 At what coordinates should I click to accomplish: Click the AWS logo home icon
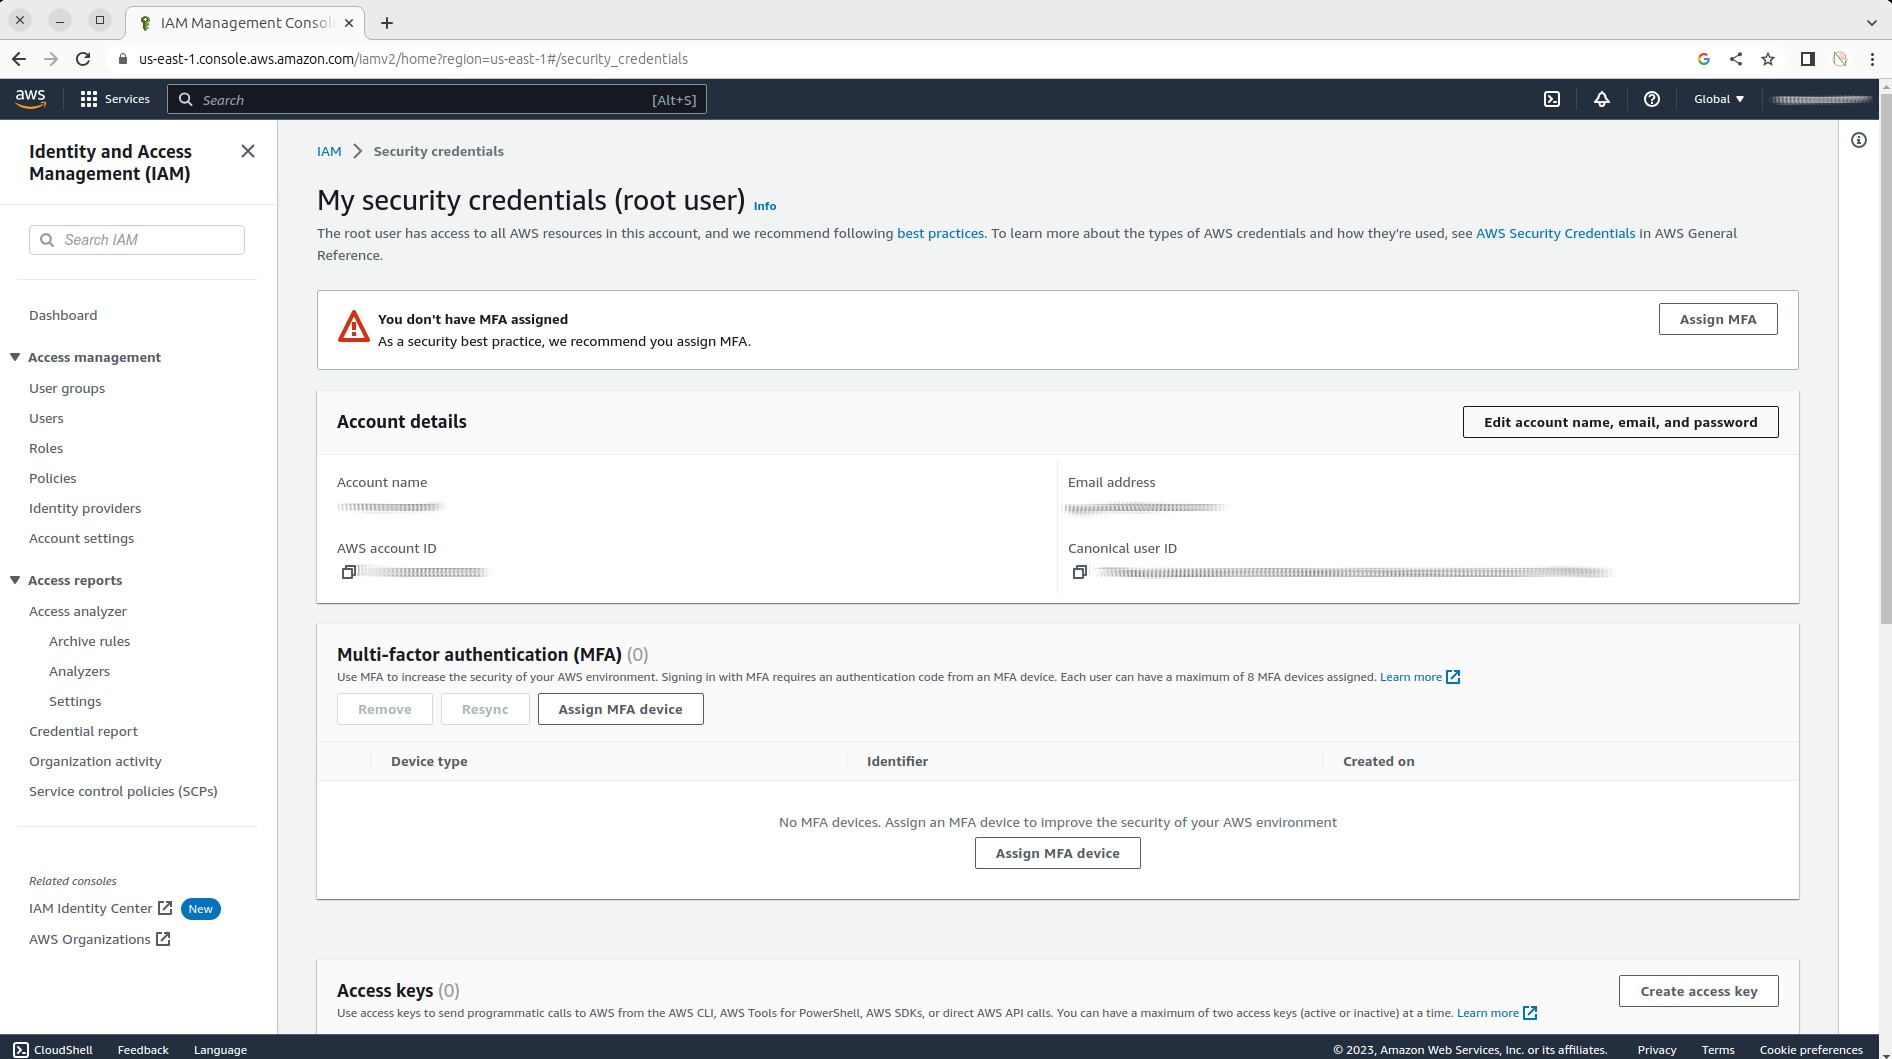(x=30, y=98)
